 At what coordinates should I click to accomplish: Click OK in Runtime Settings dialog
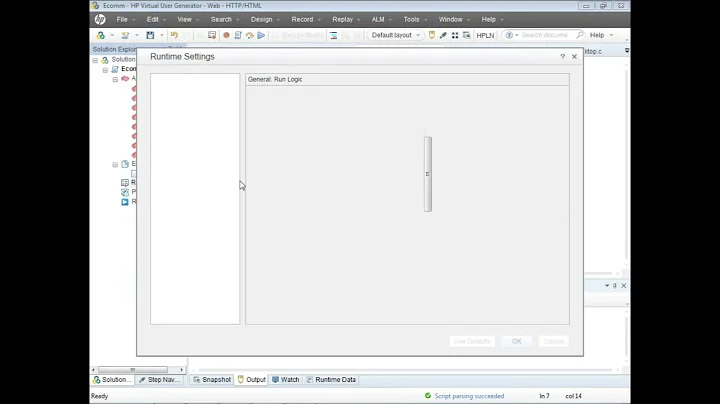517,341
